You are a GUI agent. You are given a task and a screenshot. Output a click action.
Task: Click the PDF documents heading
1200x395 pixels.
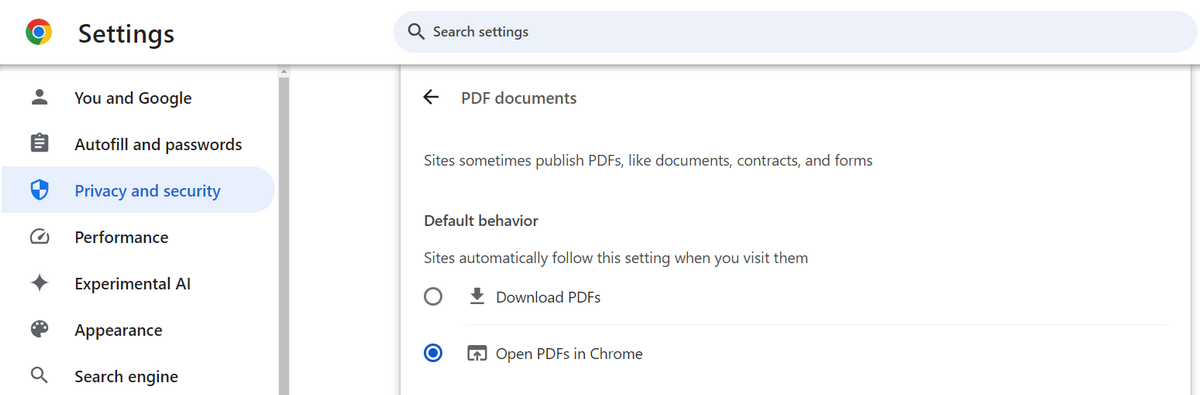click(519, 98)
